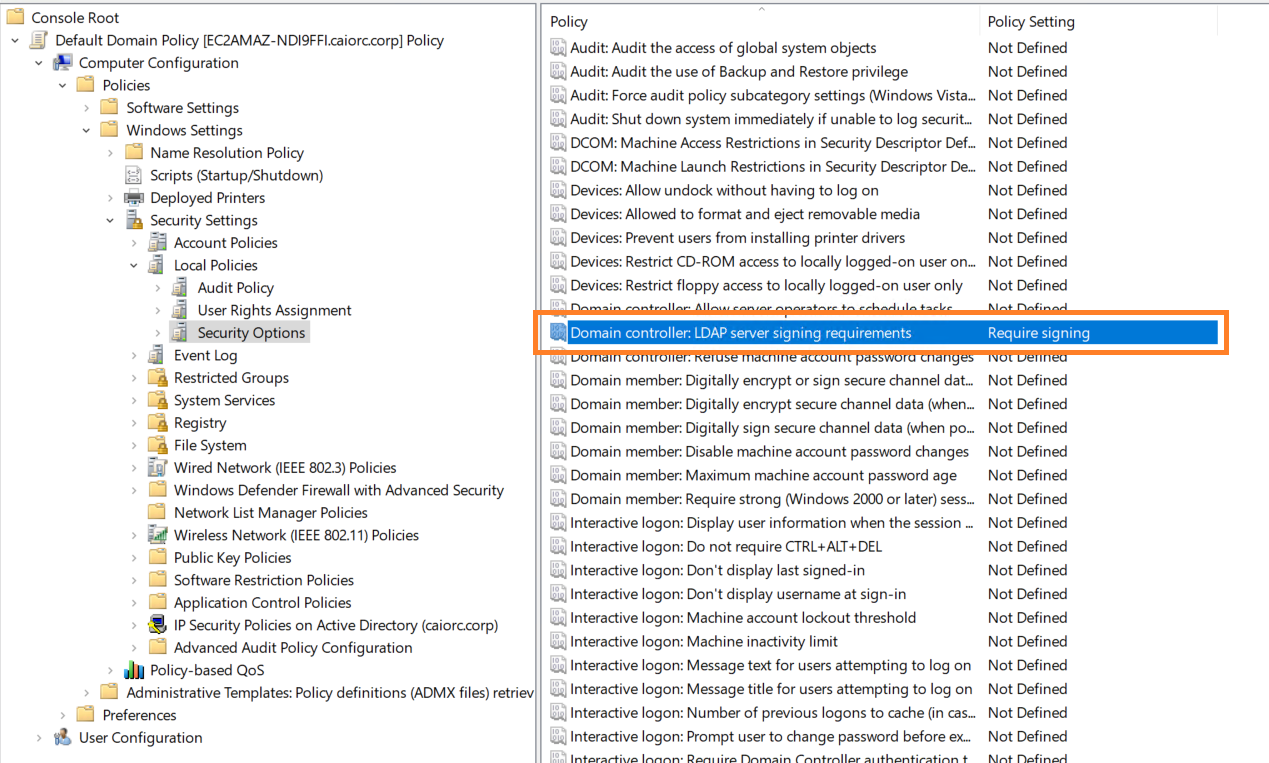Click the Security Settings icon

point(133,220)
